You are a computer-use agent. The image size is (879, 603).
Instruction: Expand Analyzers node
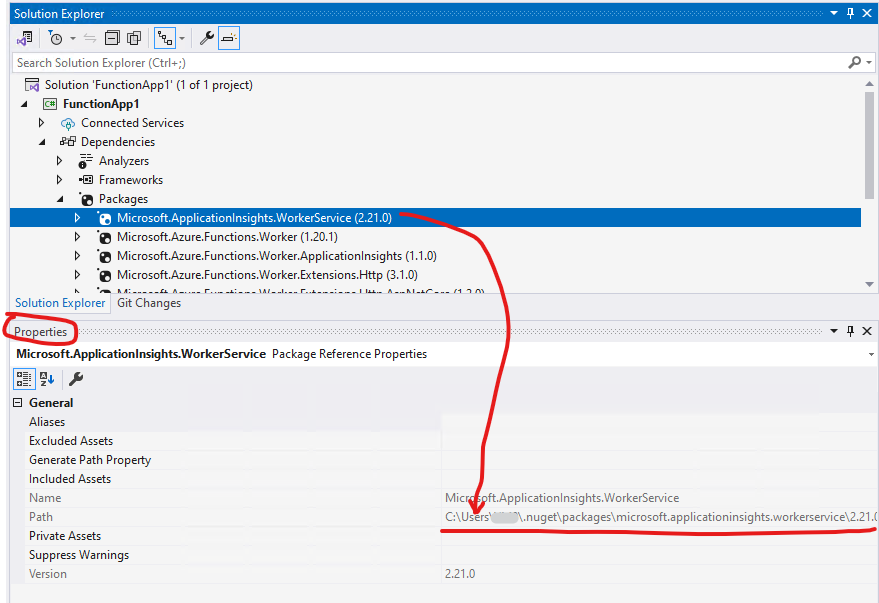(x=59, y=161)
